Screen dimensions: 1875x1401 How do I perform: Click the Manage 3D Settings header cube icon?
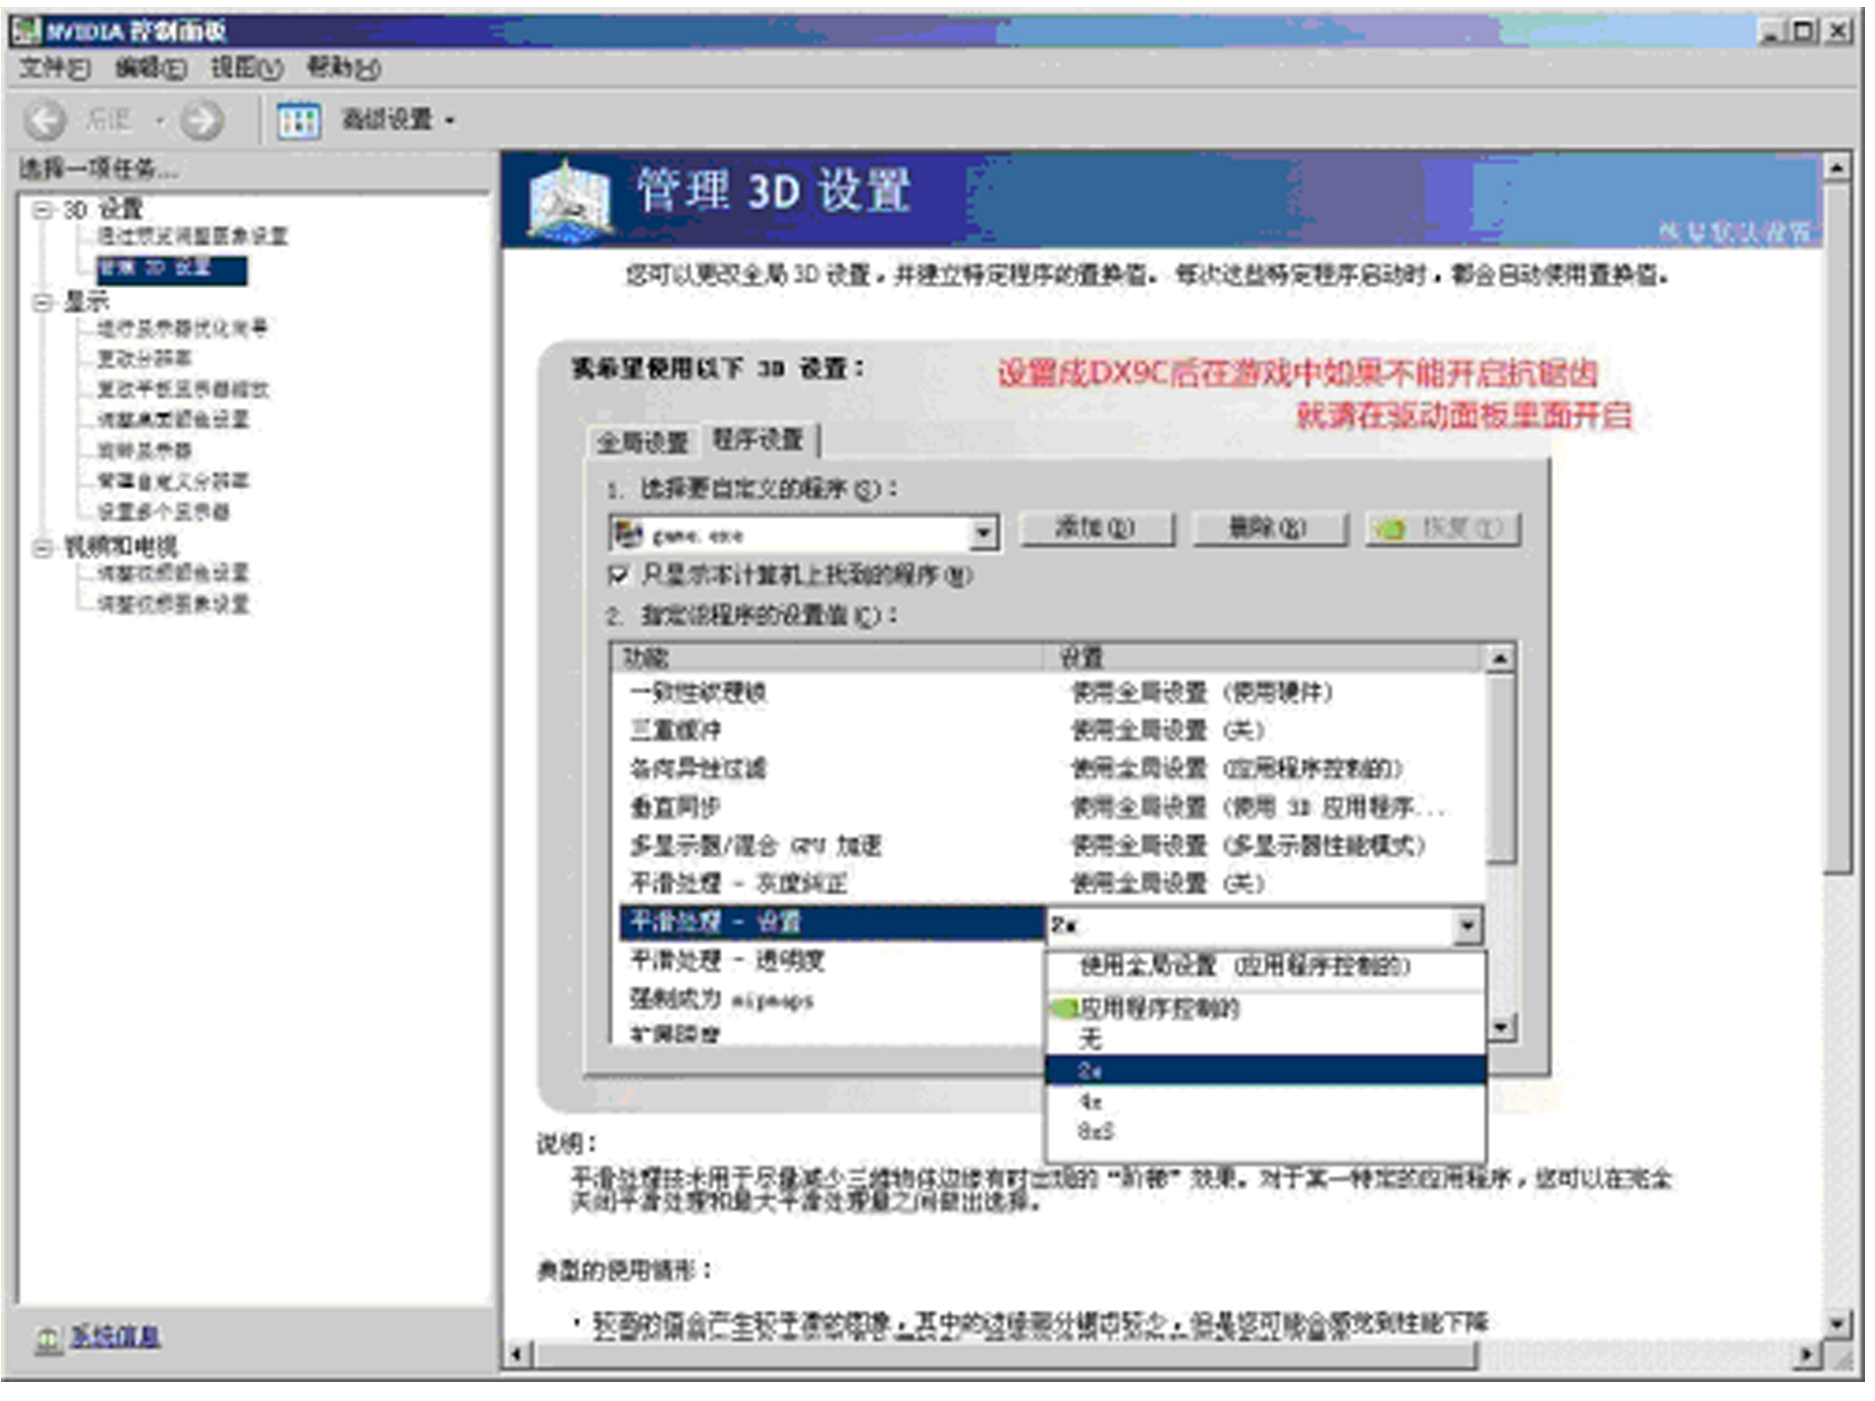pos(568,202)
